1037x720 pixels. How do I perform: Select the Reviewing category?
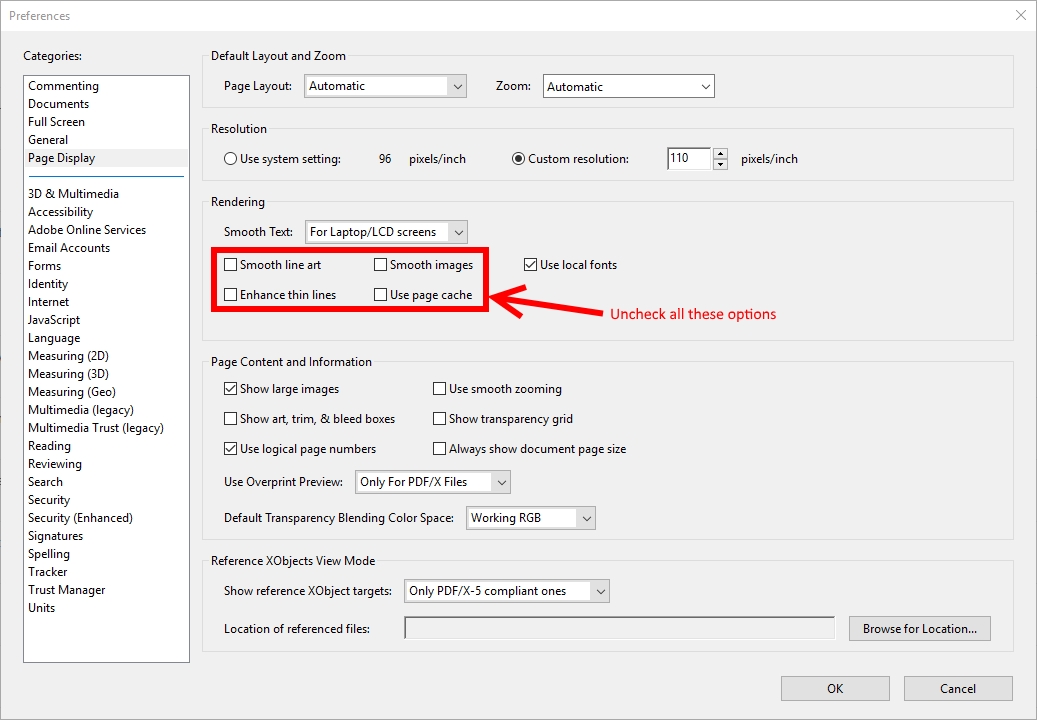[x=55, y=464]
